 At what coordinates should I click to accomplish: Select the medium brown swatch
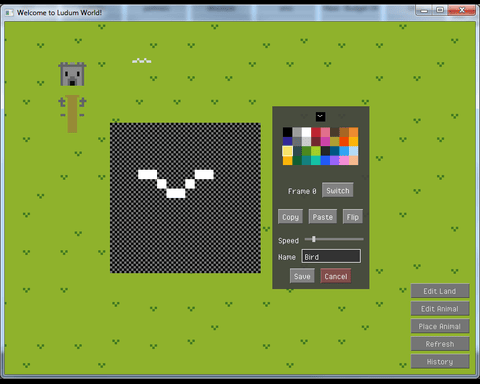point(344,132)
